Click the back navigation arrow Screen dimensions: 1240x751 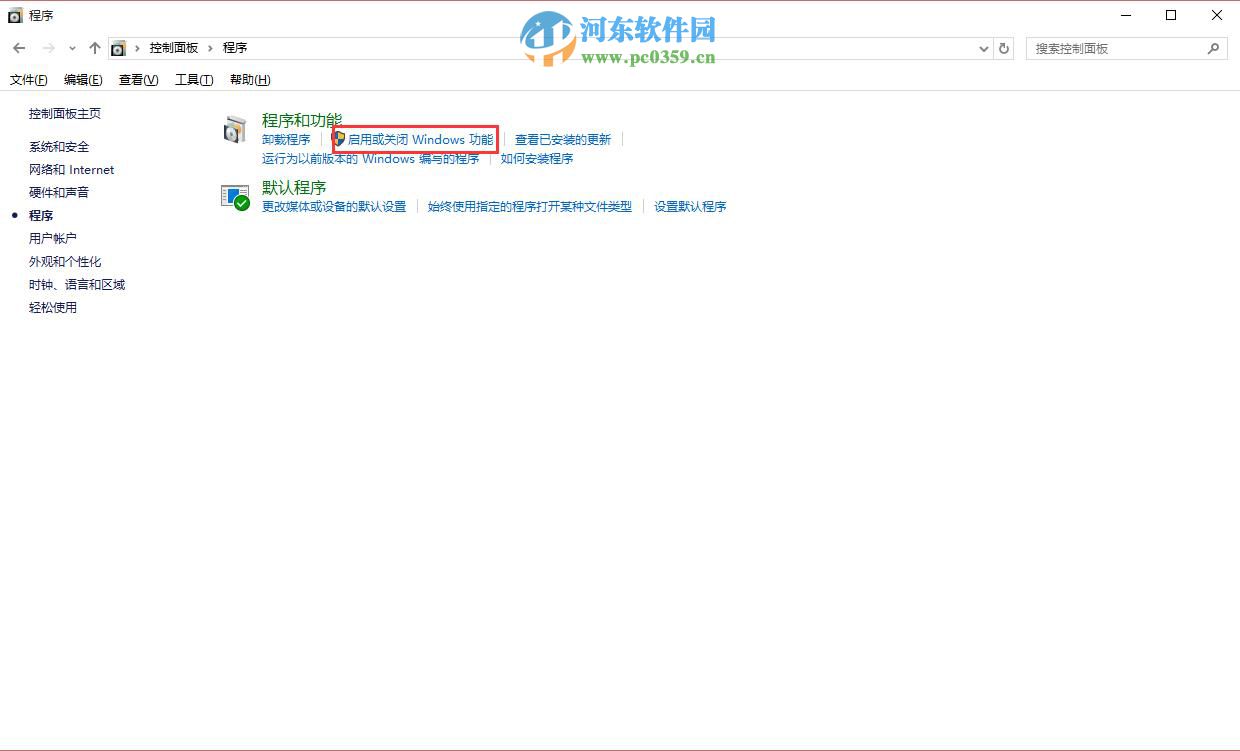pyautogui.click(x=18, y=47)
